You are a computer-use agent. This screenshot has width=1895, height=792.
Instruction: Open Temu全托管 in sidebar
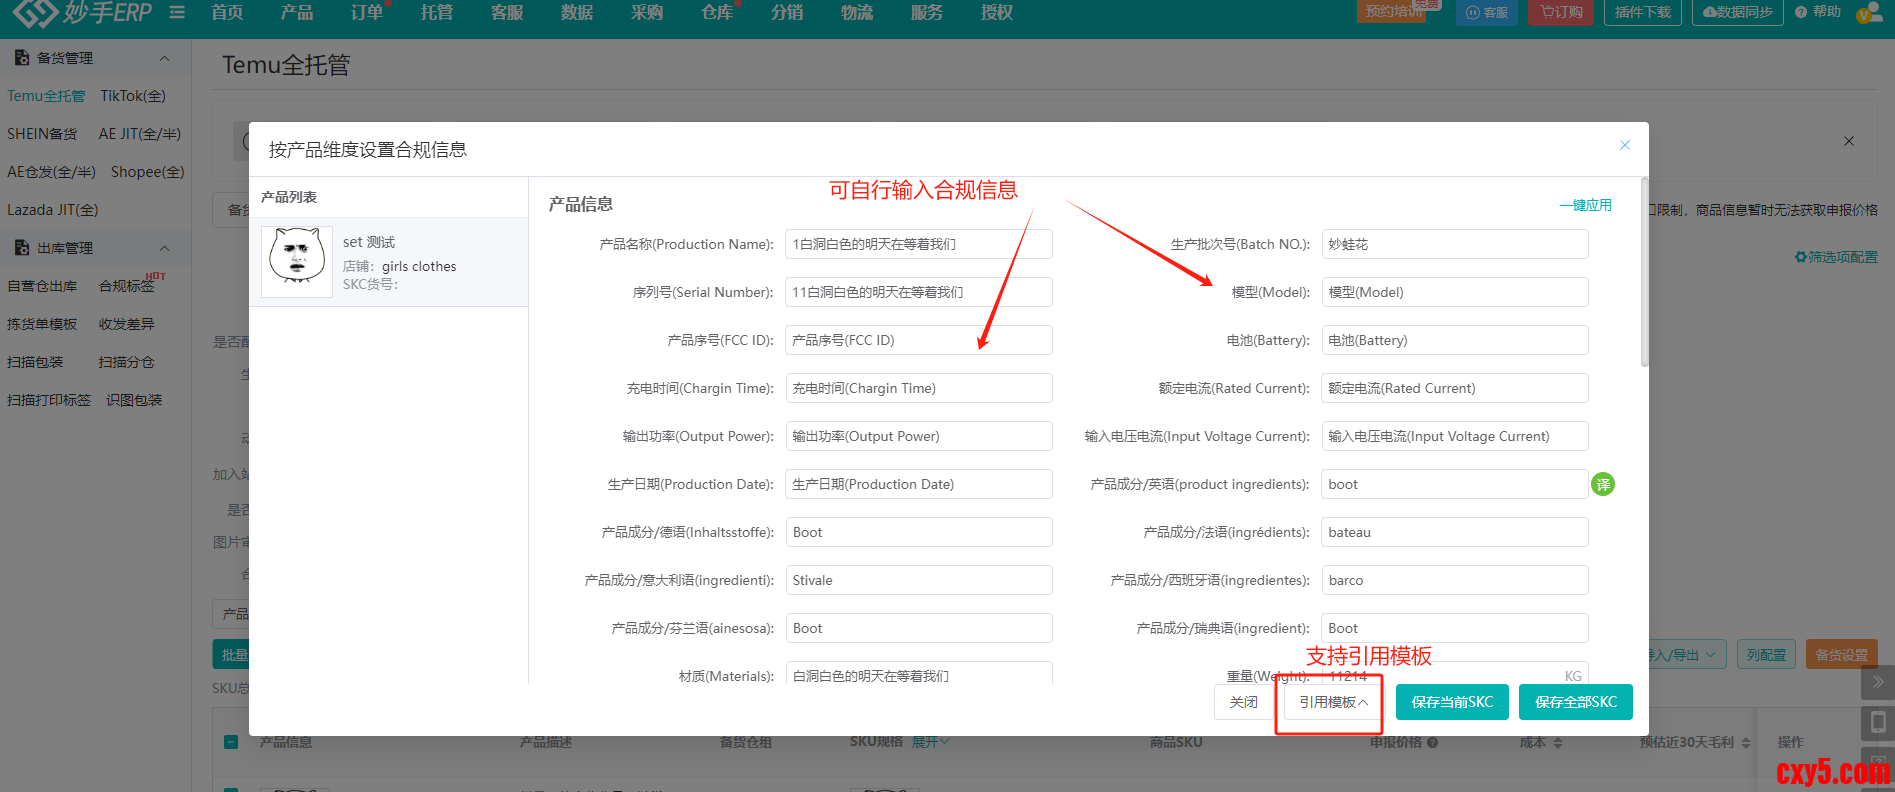click(x=46, y=96)
